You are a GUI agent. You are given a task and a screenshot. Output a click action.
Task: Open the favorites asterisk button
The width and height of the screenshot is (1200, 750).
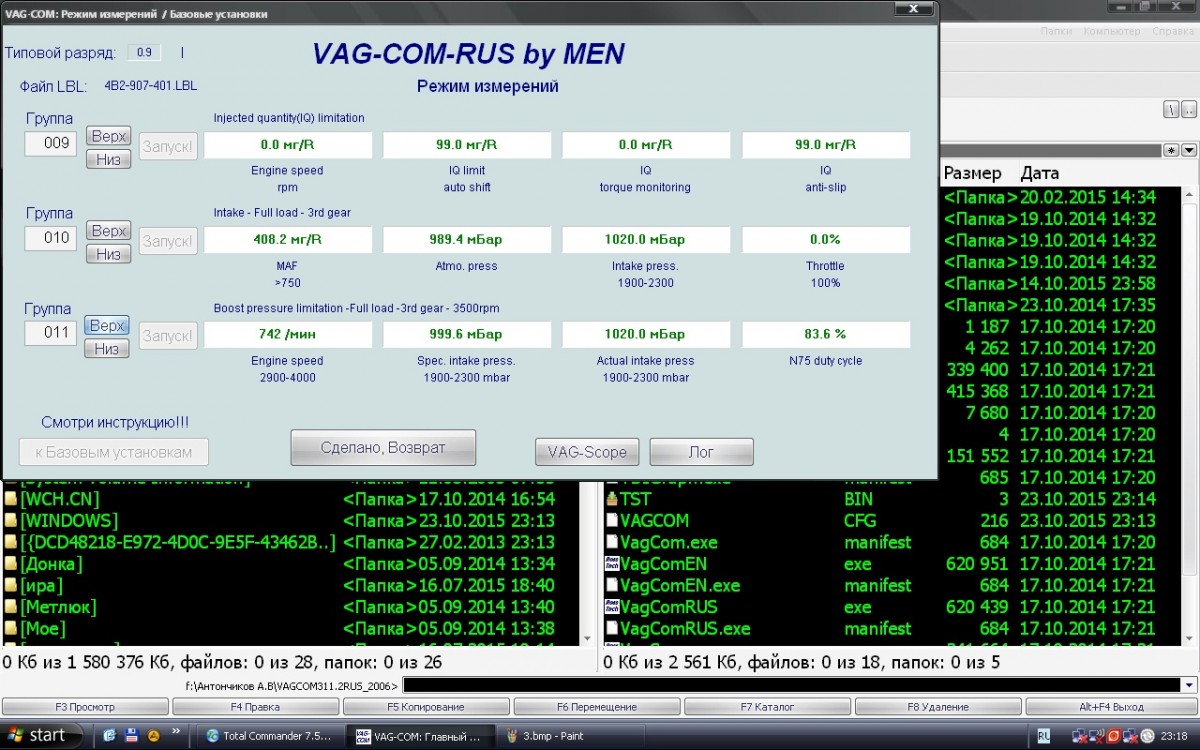tap(1172, 150)
